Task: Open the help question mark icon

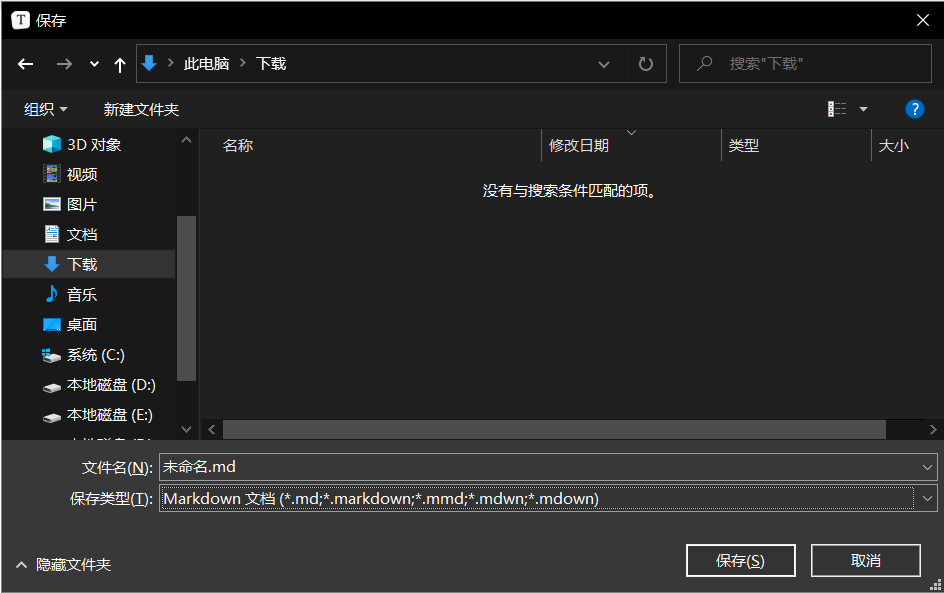Action: click(x=913, y=109)
